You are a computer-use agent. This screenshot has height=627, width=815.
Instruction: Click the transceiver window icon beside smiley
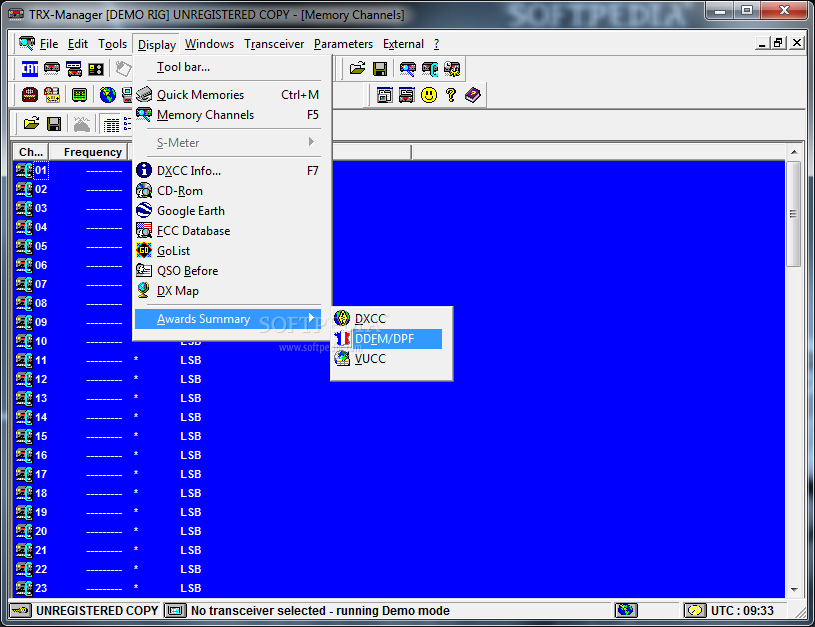406,95
